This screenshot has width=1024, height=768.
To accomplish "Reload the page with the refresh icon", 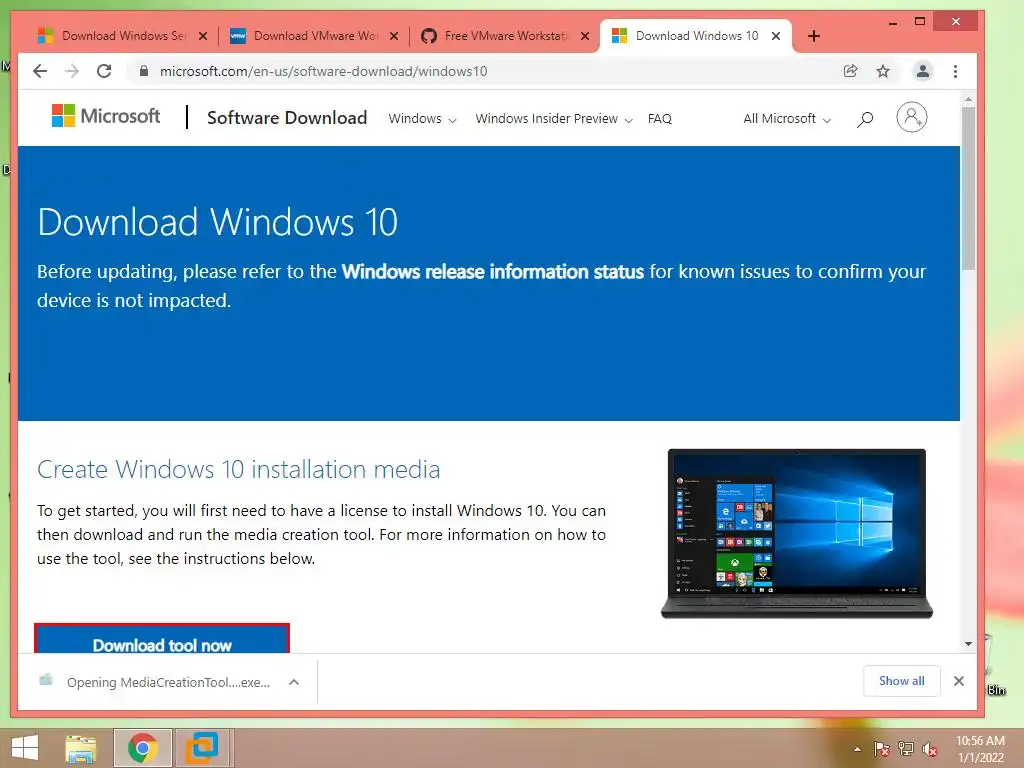I will pyautogui.click(x=104, y=71).
